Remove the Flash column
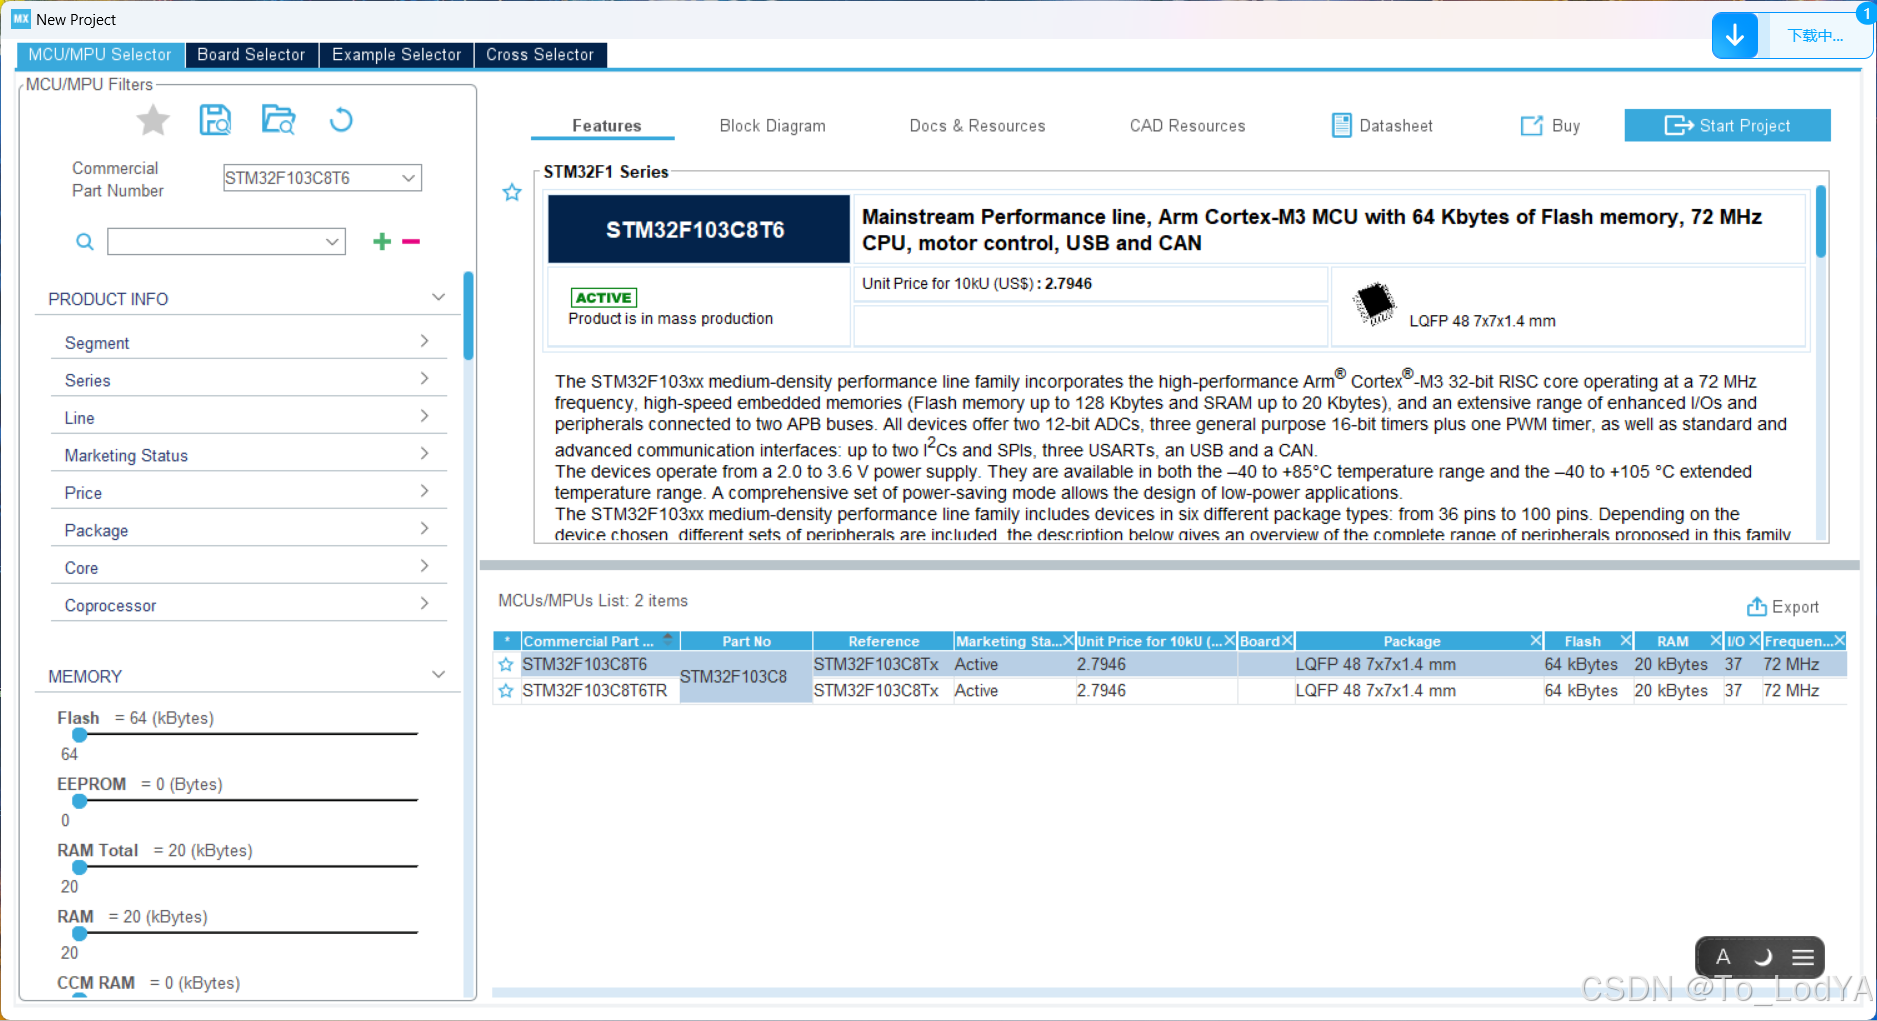Screen dimensions: 1877x1021 (x=1626, y=640)
